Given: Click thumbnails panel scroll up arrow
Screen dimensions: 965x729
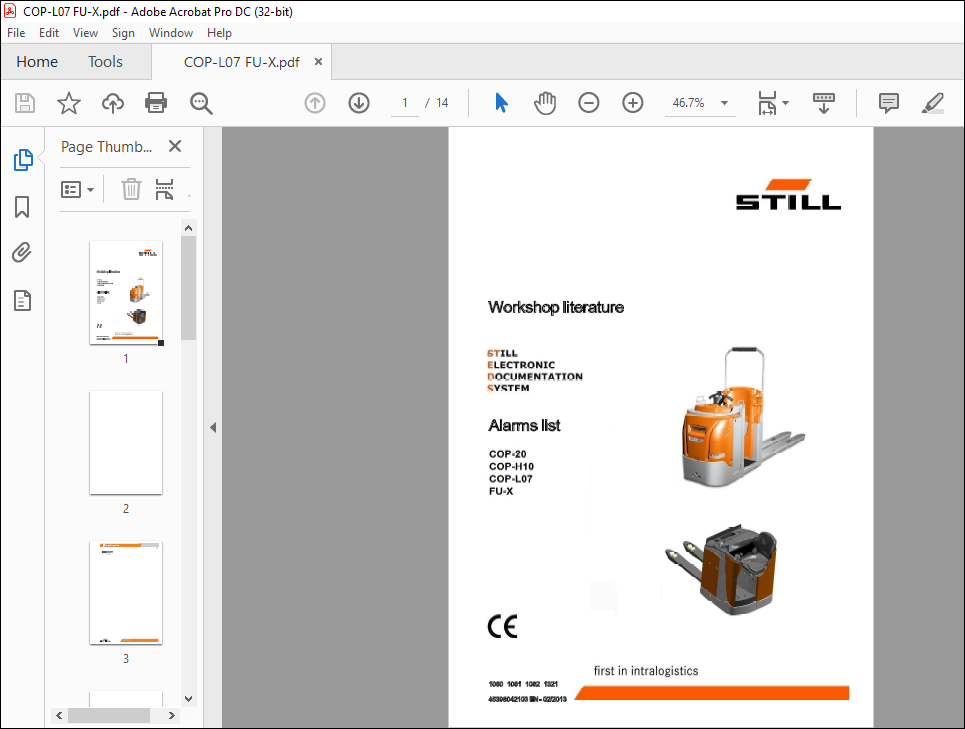Looking at the screenshot, I should [x=188, y=228].
